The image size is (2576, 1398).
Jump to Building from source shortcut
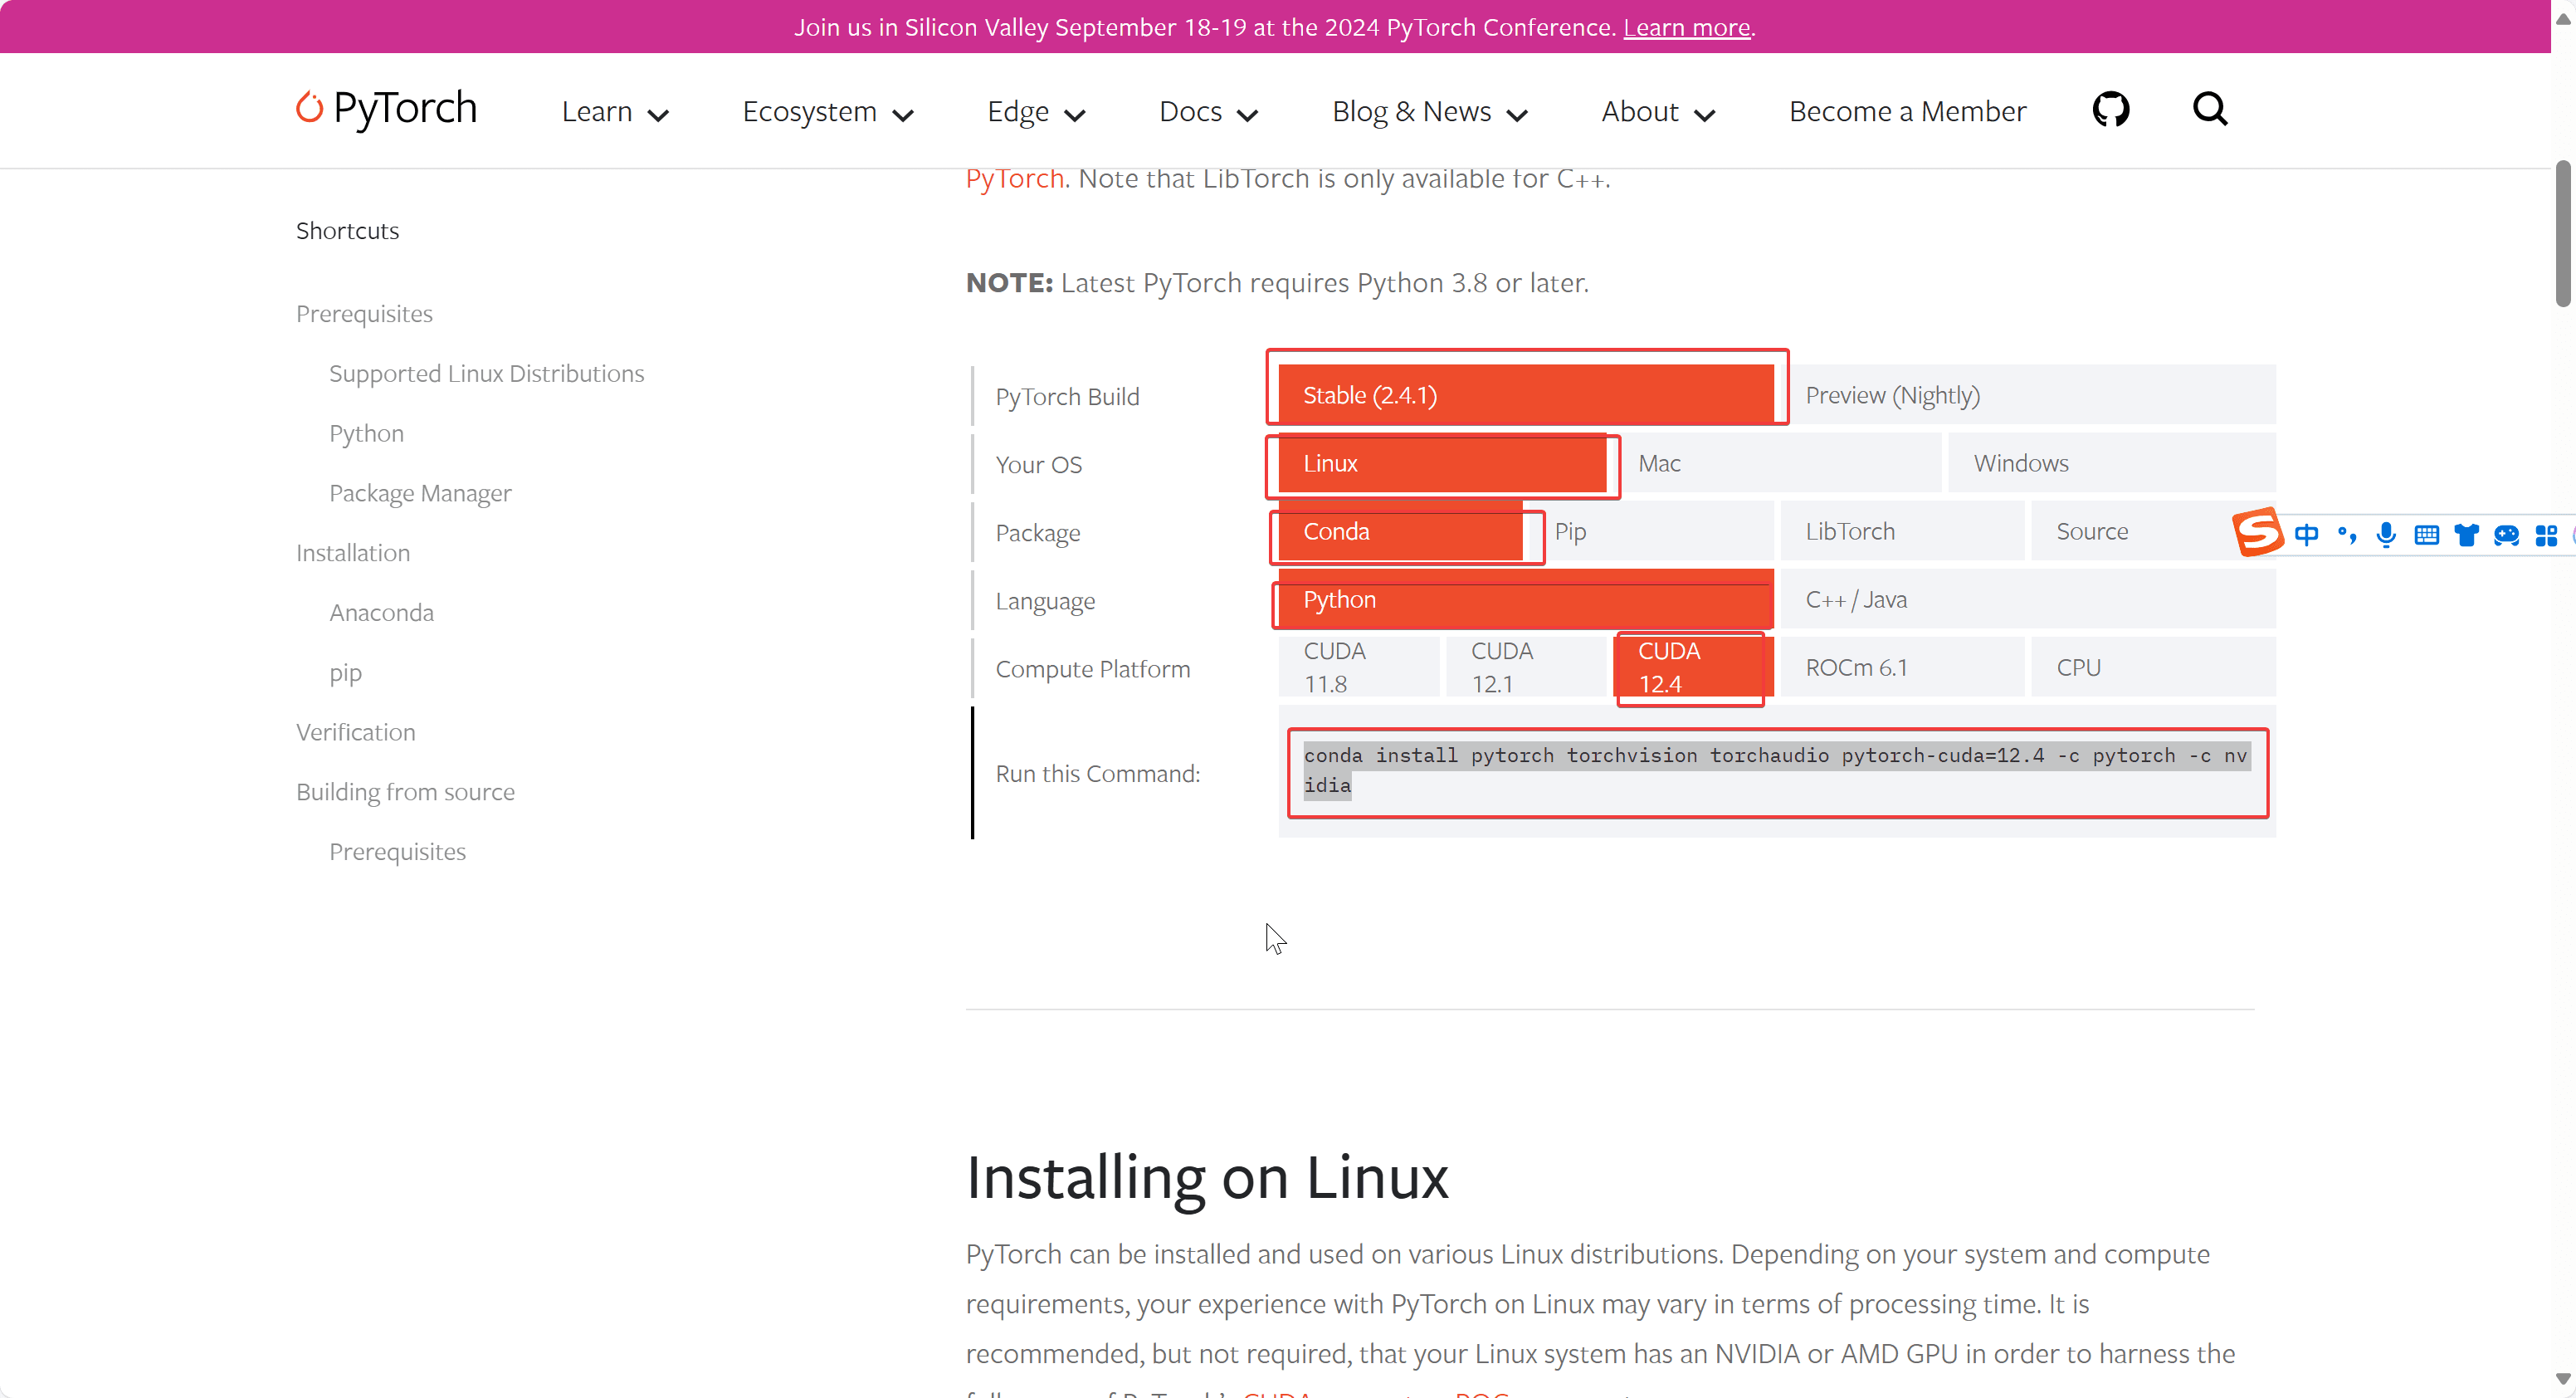coord(405,792)
